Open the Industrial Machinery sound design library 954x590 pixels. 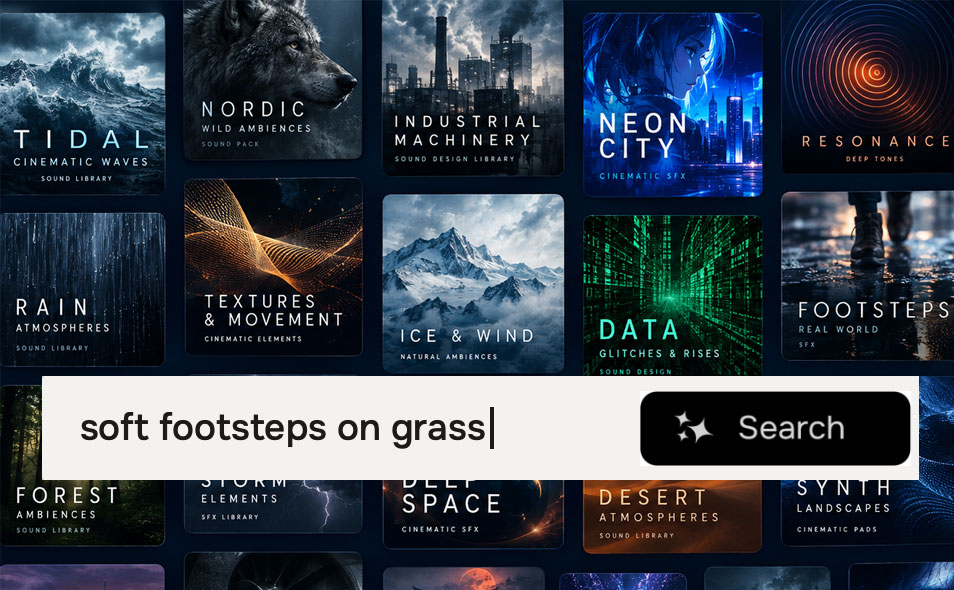473,87
